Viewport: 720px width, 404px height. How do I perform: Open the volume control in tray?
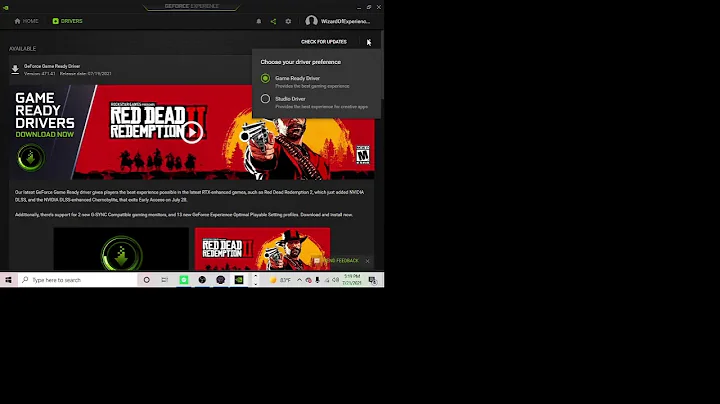pyautogui.click(x=336, y=280)
